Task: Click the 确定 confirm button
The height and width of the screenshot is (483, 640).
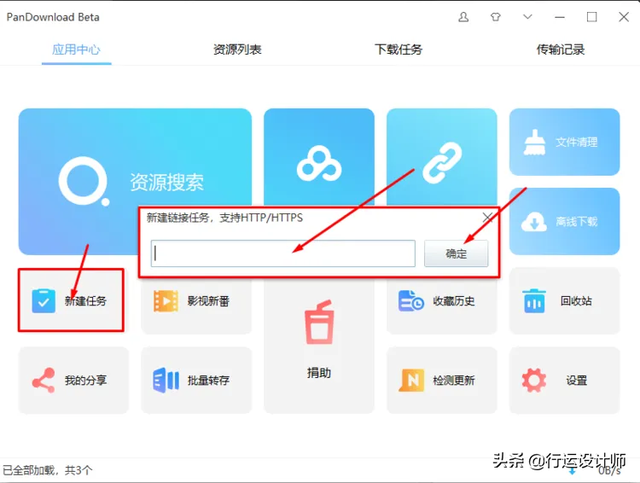Action: (x=456, y=254)
